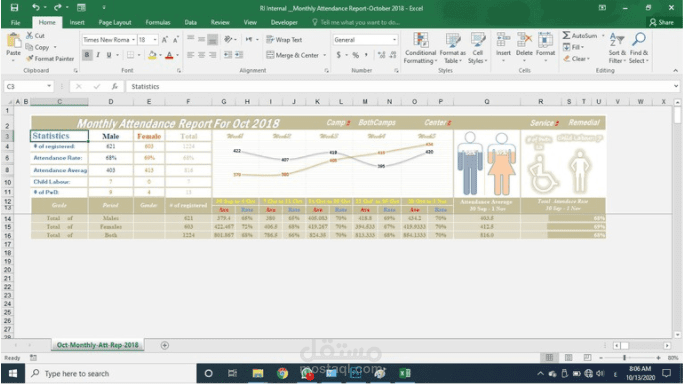Click the Format Painter brush
Screen dimensions: 683x384
(x=30, y=58)
